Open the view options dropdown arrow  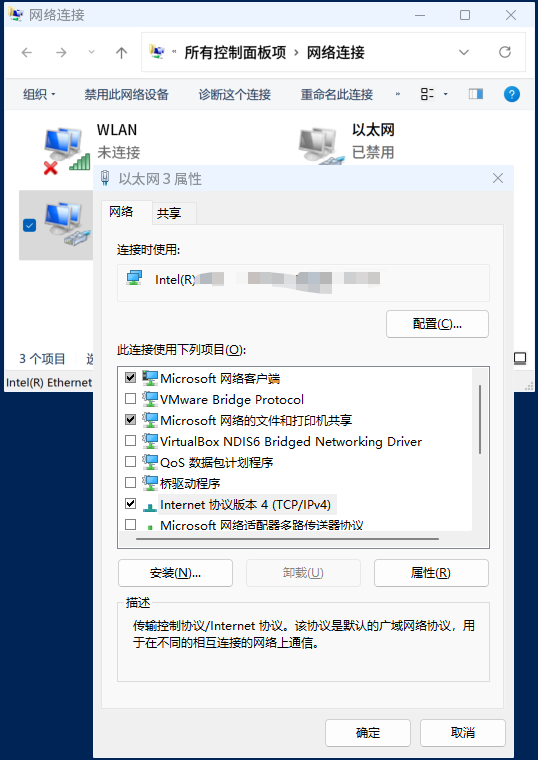pyautogui.click(x=445, y=94)
